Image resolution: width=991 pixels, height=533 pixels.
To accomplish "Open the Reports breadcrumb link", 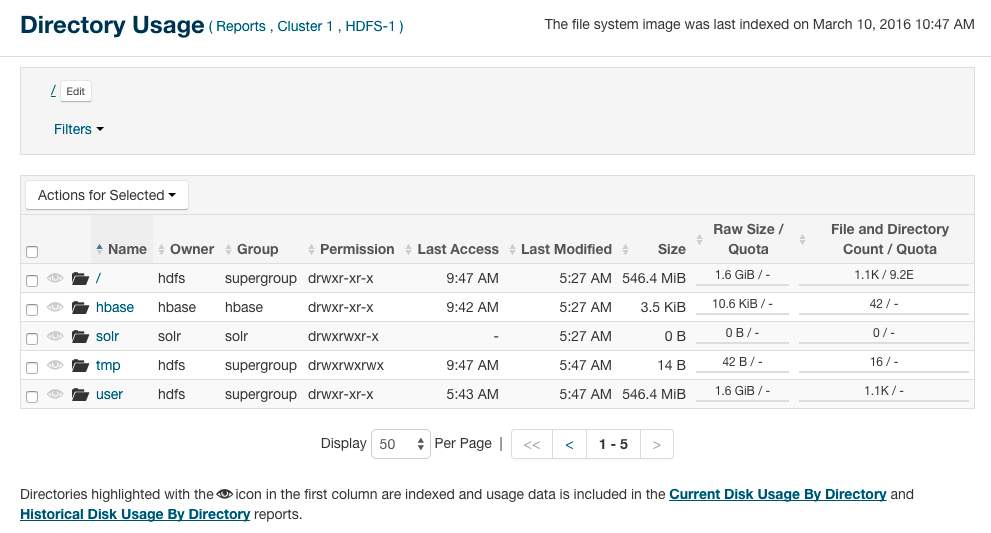I will (240, 27).
